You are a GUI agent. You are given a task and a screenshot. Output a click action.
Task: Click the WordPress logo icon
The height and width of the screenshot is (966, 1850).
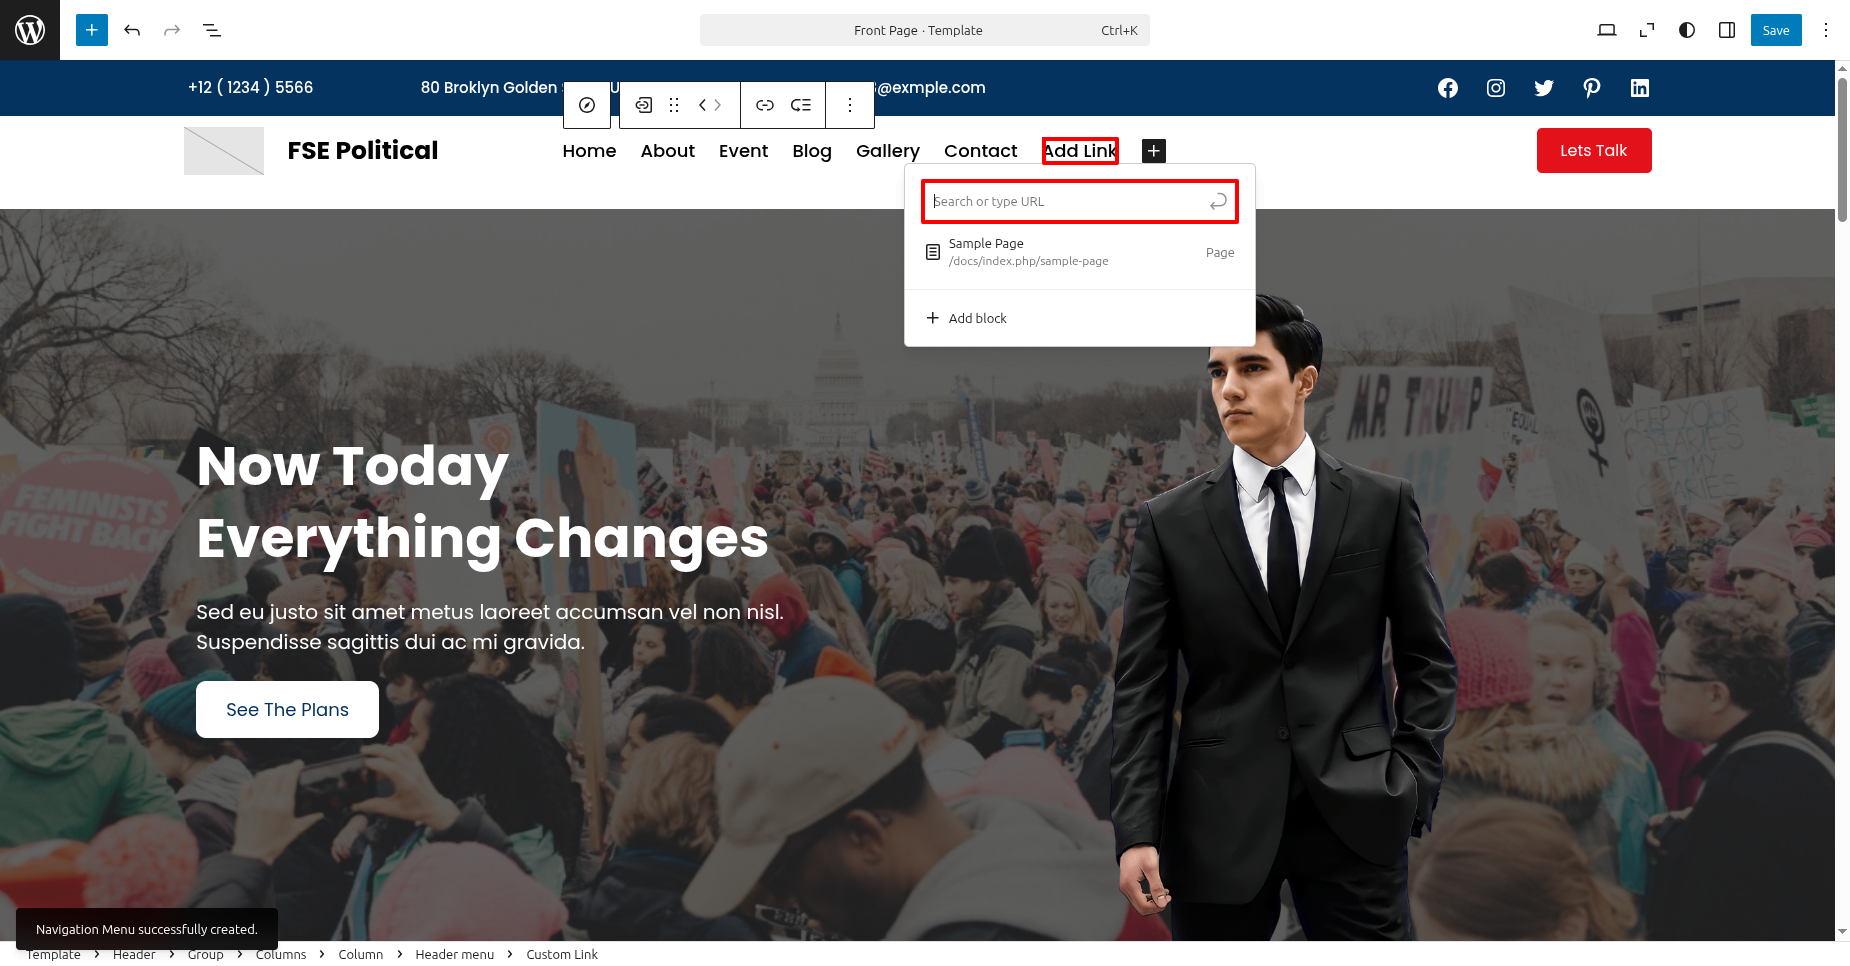pos(30,30)
